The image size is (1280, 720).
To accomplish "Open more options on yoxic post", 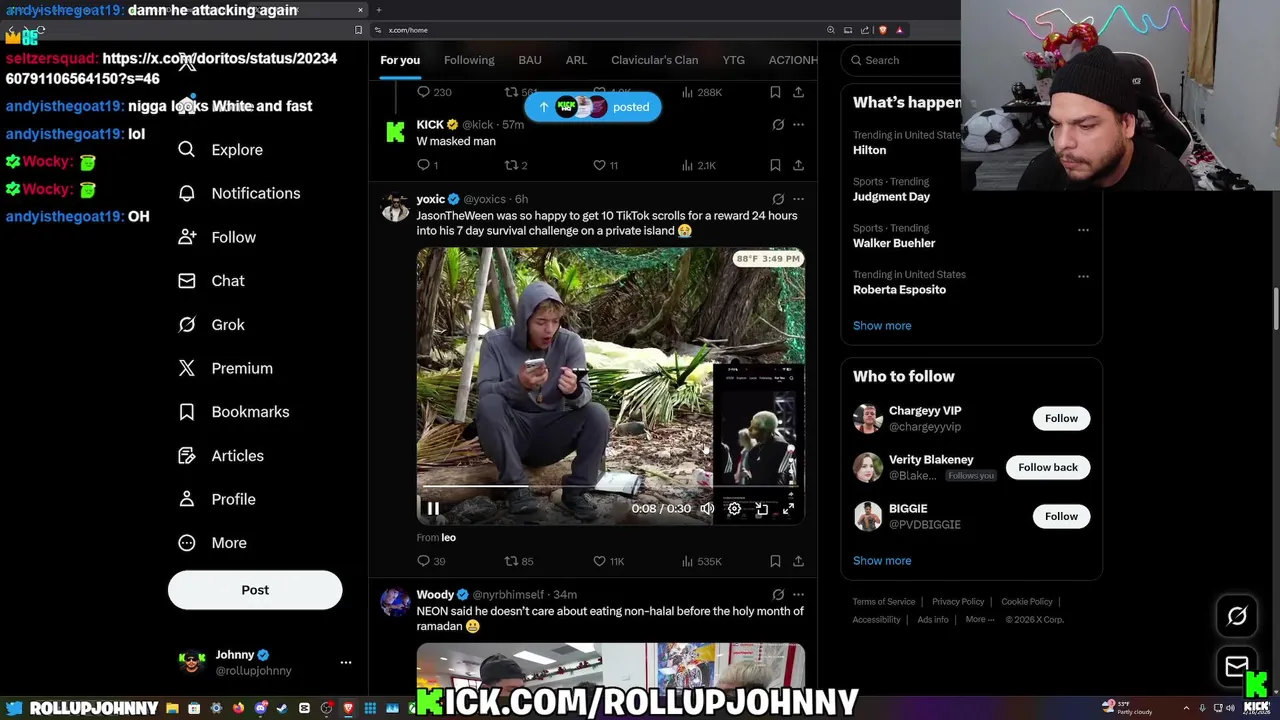I will 798,199.
